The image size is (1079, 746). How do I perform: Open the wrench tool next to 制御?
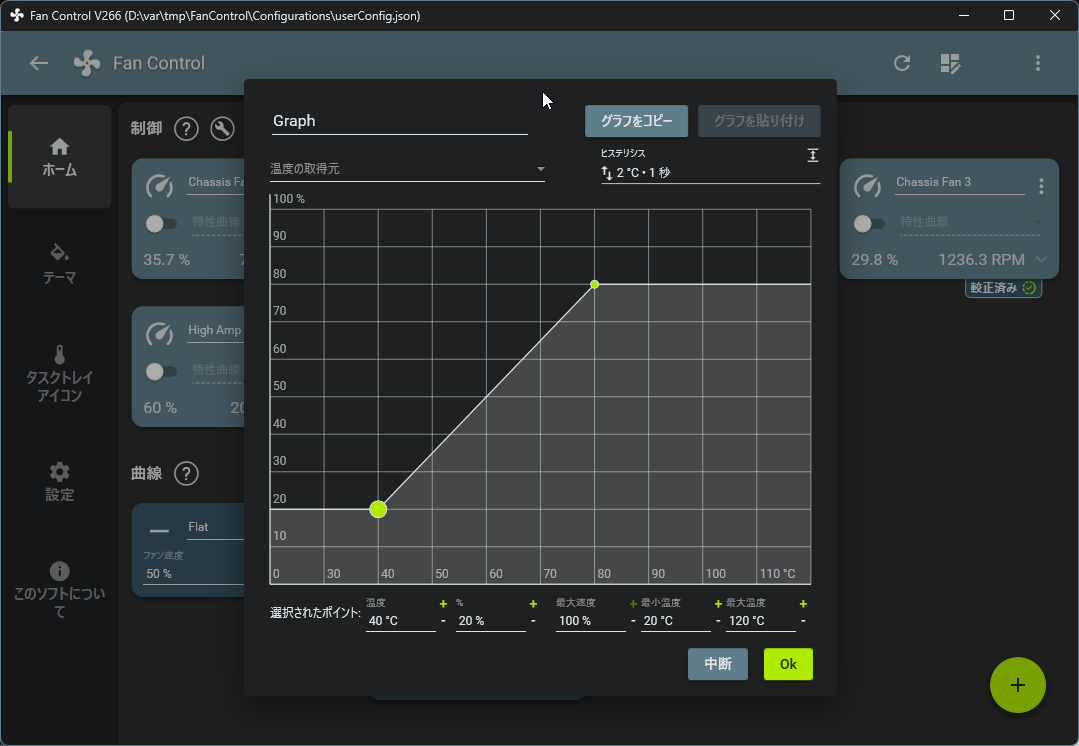click(x=222, y=129)
